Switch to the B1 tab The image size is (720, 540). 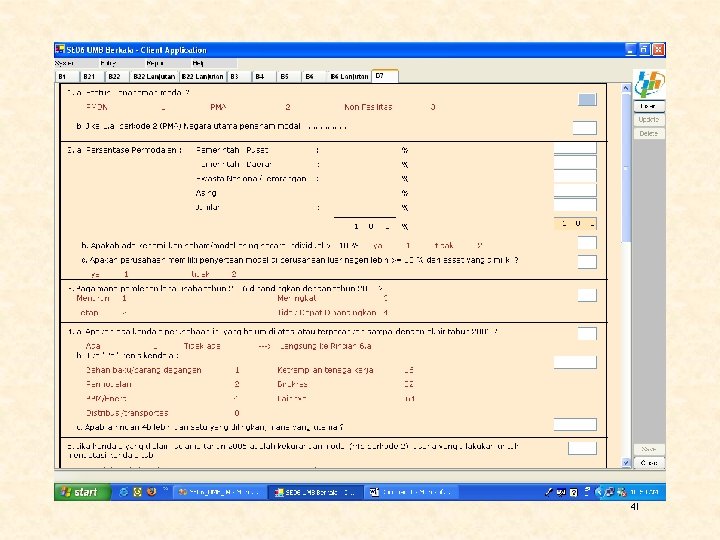[x=67, y=76]
